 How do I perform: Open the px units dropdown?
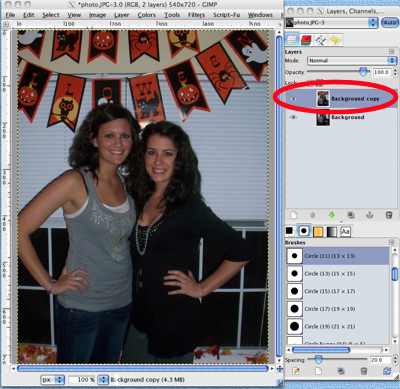pos(53,379)
